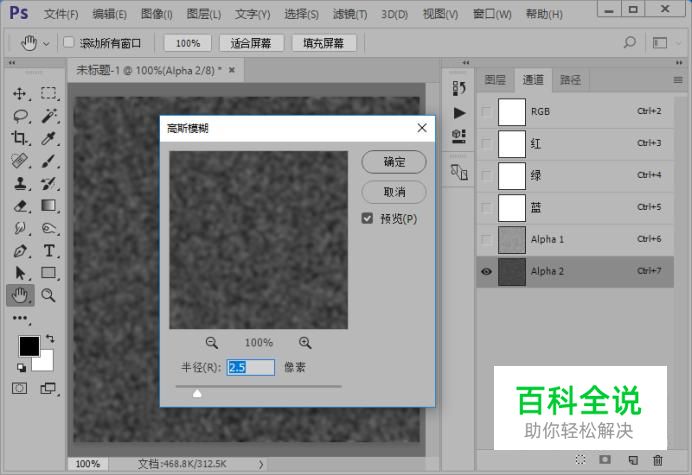The width and height of the screenshot is (692, 475).
Task: Show the Alpha 1 channel
Action: point(486,239)
